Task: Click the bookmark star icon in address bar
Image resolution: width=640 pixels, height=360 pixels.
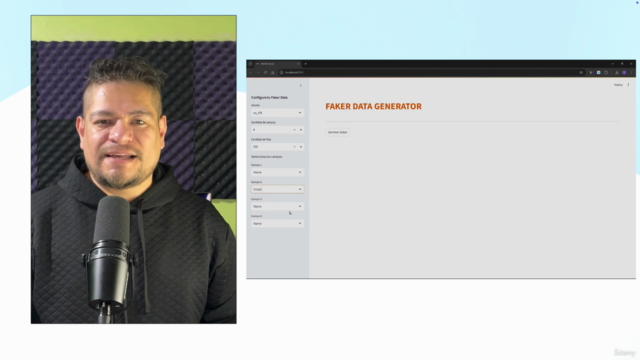Action: pyautogui.click(x=581, y=72)
